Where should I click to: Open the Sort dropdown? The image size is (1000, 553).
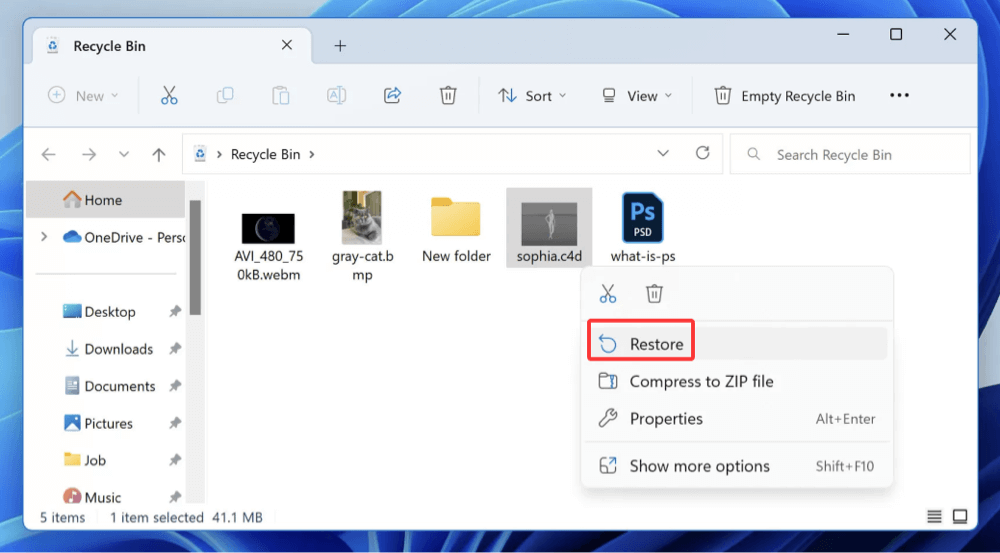tap(532, 96)
